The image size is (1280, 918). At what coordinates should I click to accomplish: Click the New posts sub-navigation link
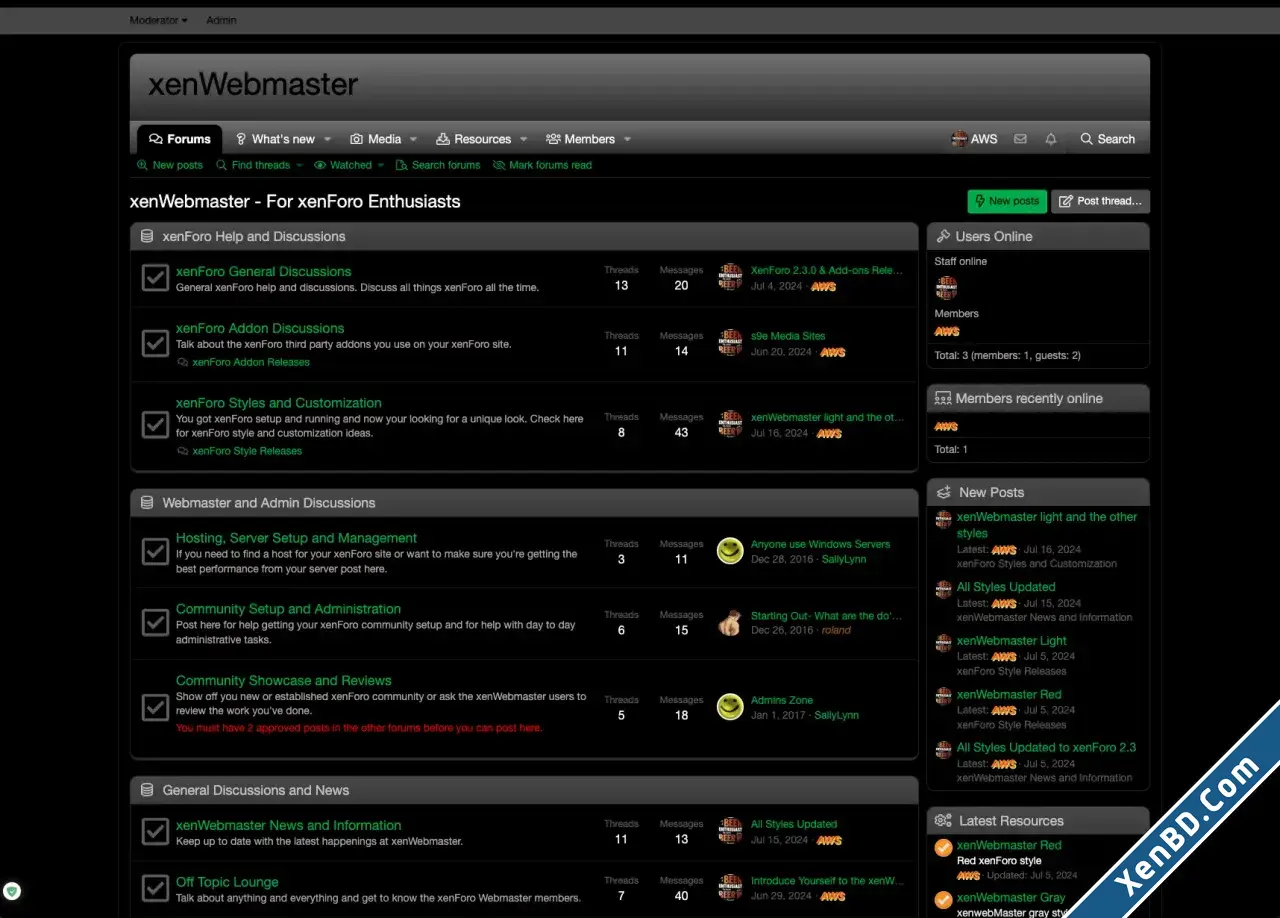pyautogui.click(x=170, y=165)
